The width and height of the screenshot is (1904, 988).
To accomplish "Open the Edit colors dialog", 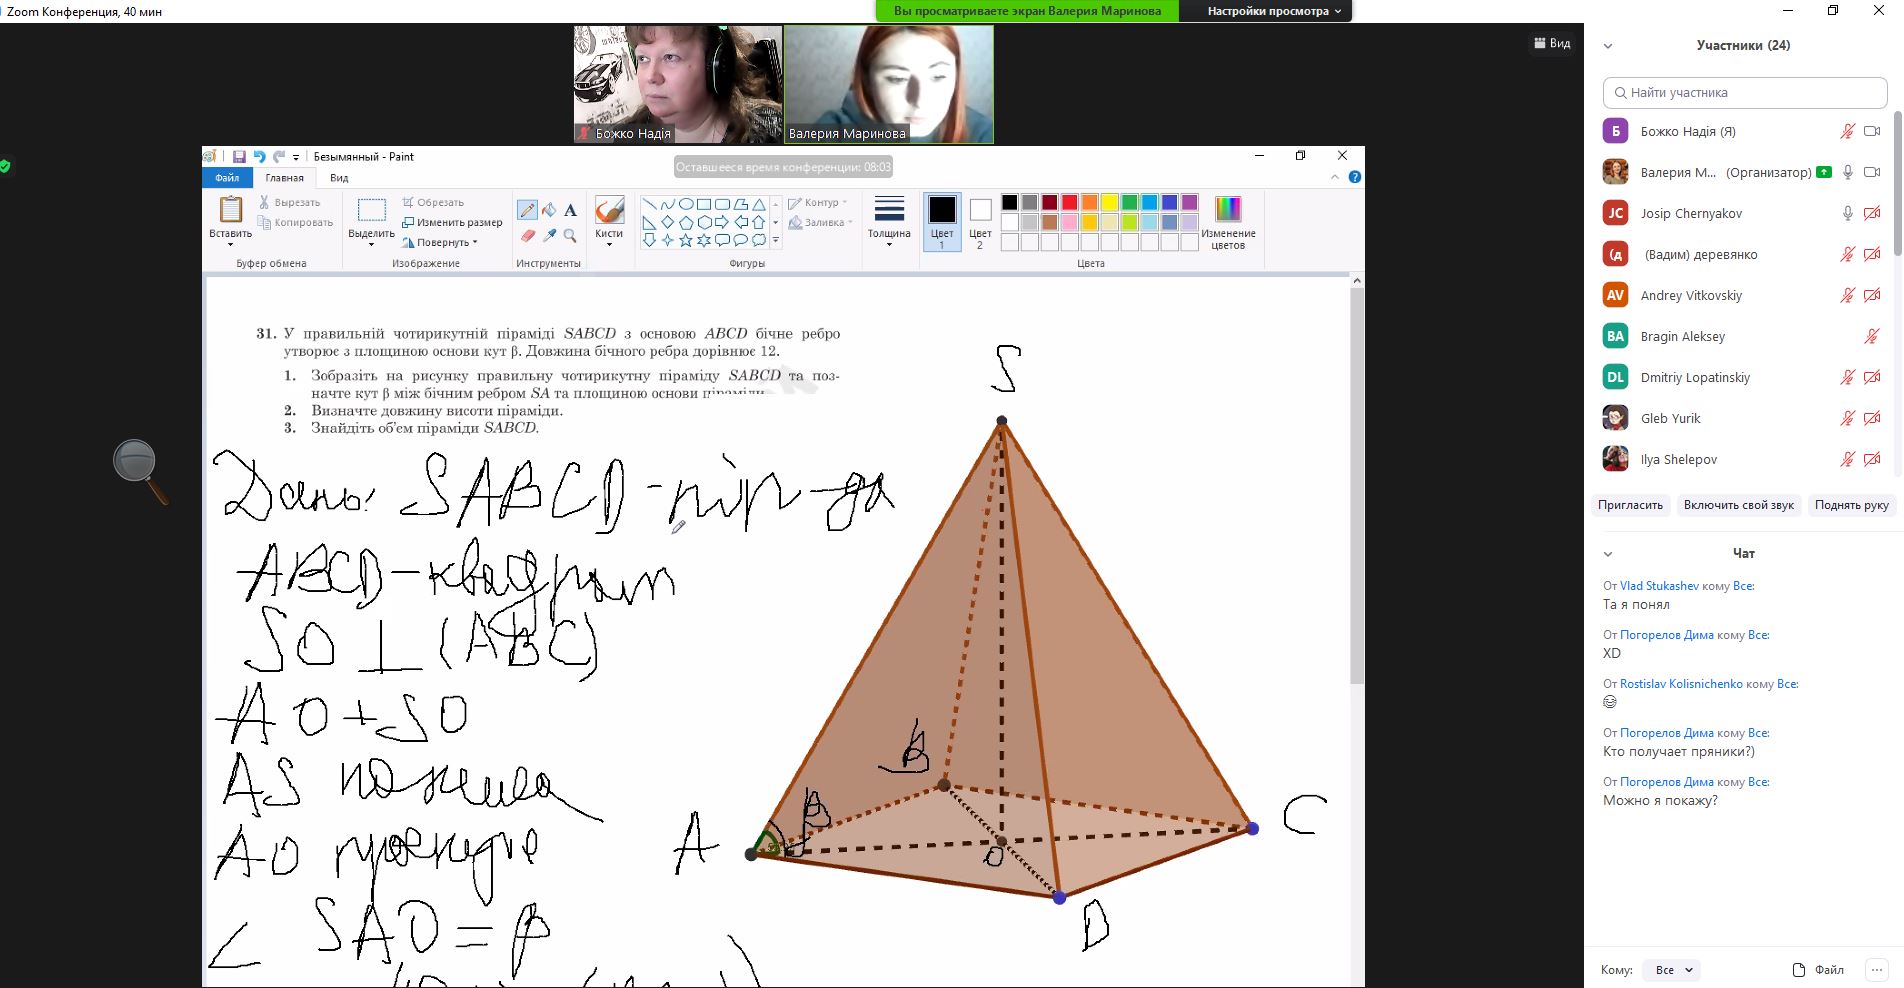I will [x=1227, y=222].
